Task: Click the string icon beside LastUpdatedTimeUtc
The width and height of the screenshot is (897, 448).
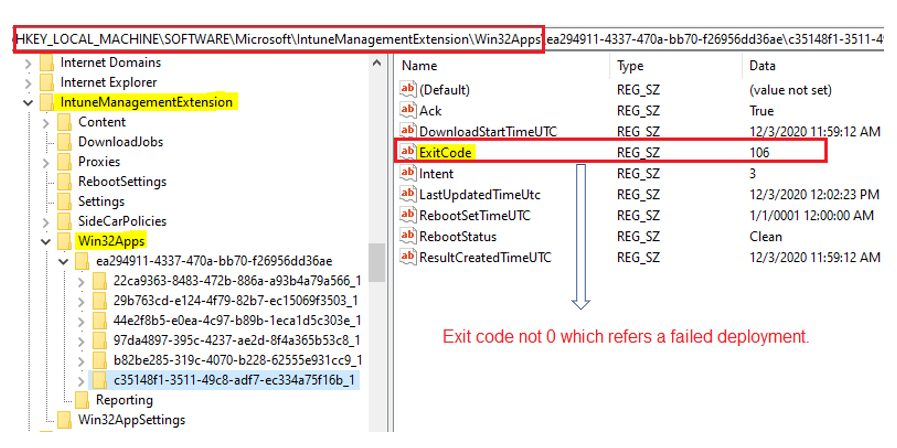Action: tap(407, 195)
